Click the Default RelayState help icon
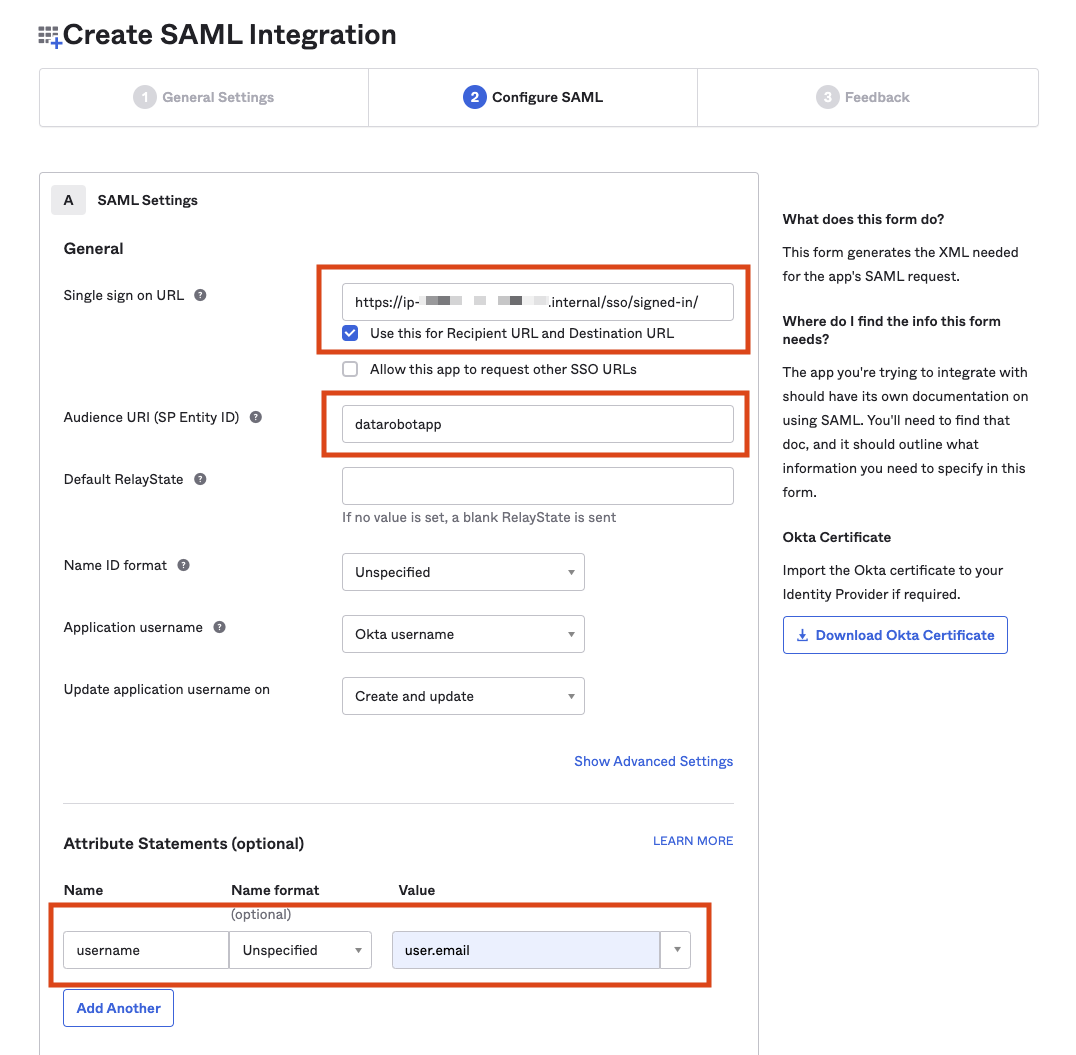 tap(200, 479)
